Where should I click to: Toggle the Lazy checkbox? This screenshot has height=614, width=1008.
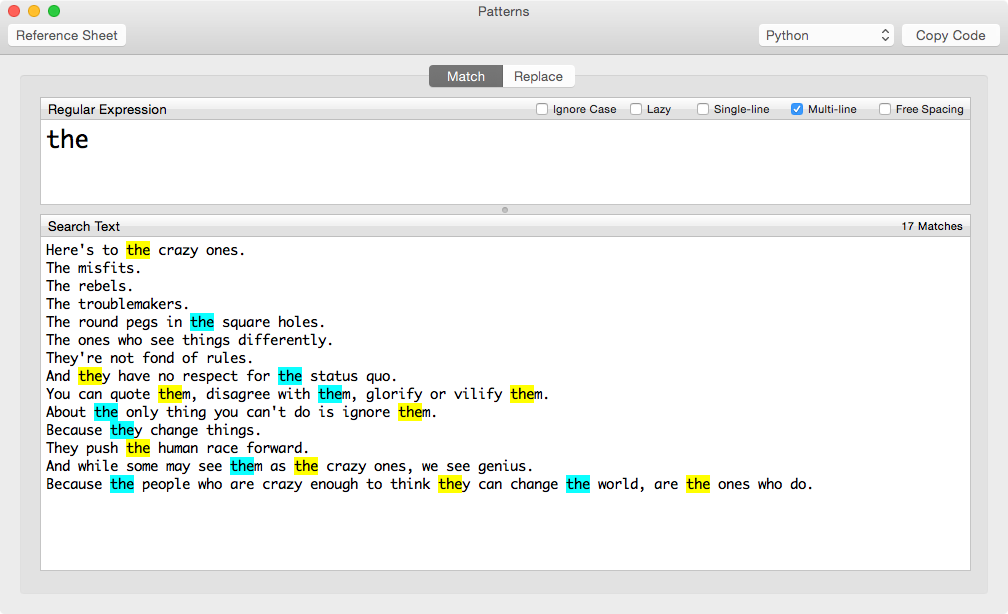coord(636,109)
